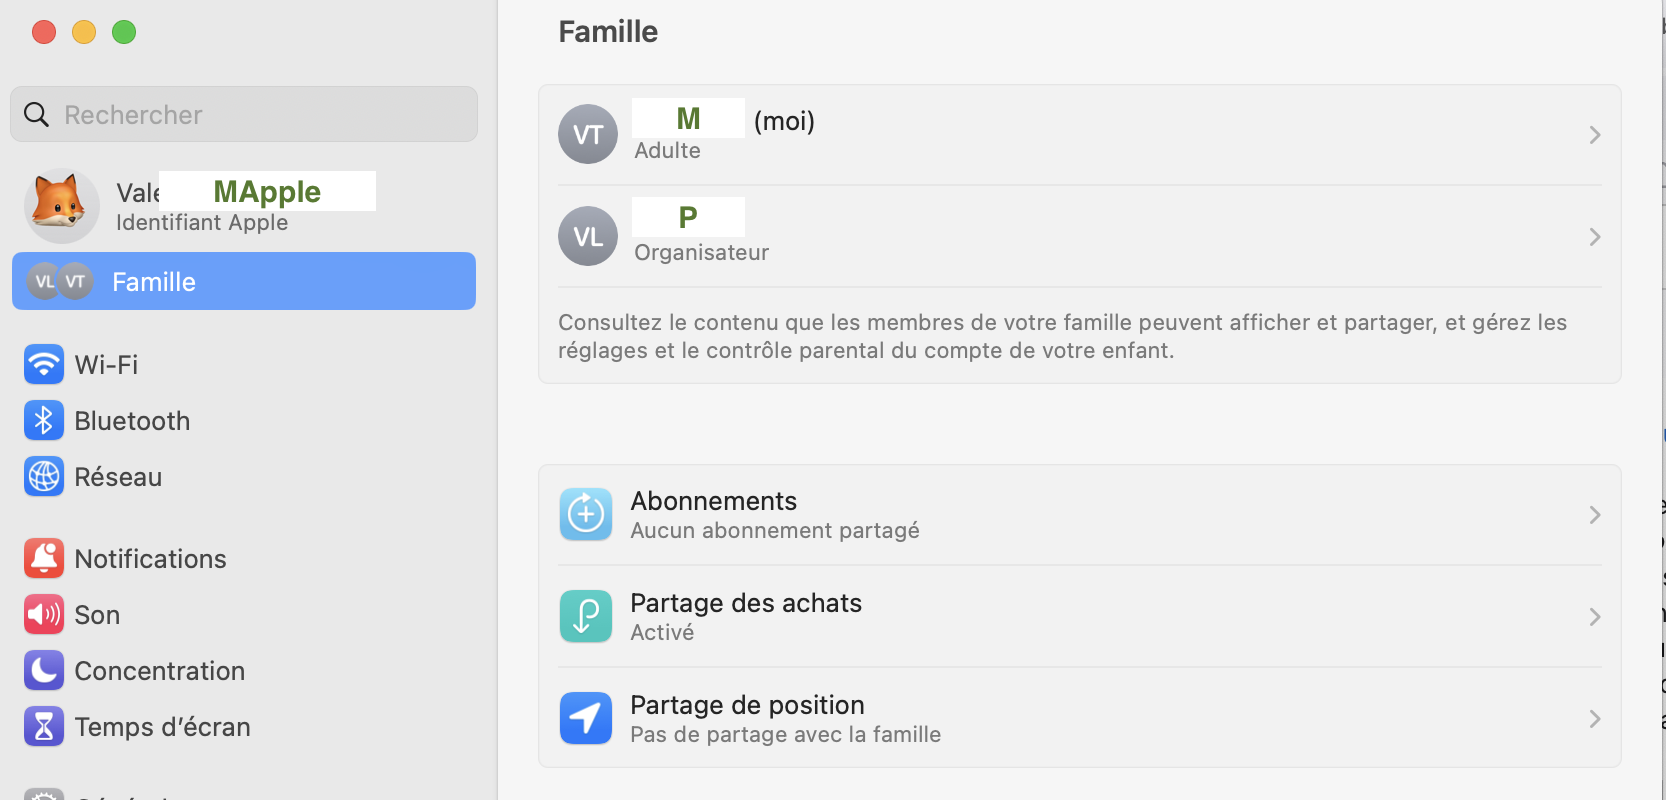Open Partage de position chevron
Viewport: 1666px width, 800px height.
(1595, 719)
